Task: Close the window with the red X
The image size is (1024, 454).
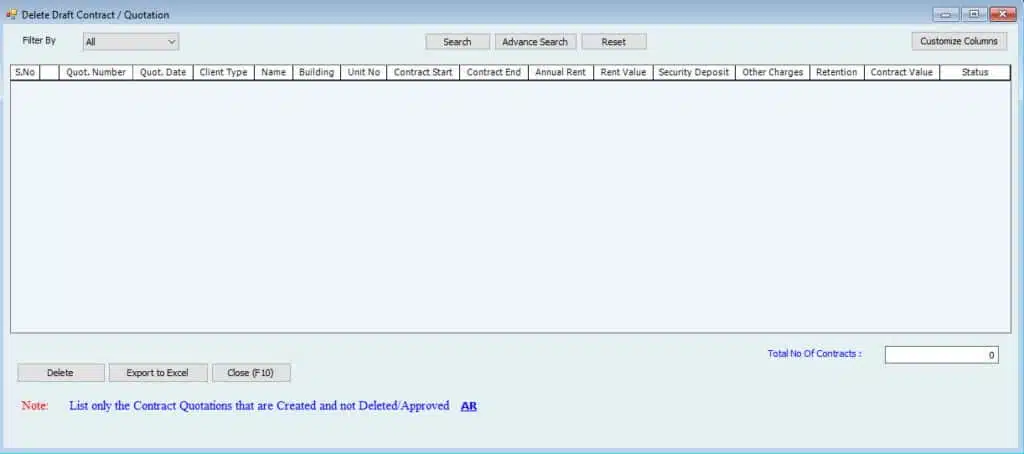Action: point(1002,14)
